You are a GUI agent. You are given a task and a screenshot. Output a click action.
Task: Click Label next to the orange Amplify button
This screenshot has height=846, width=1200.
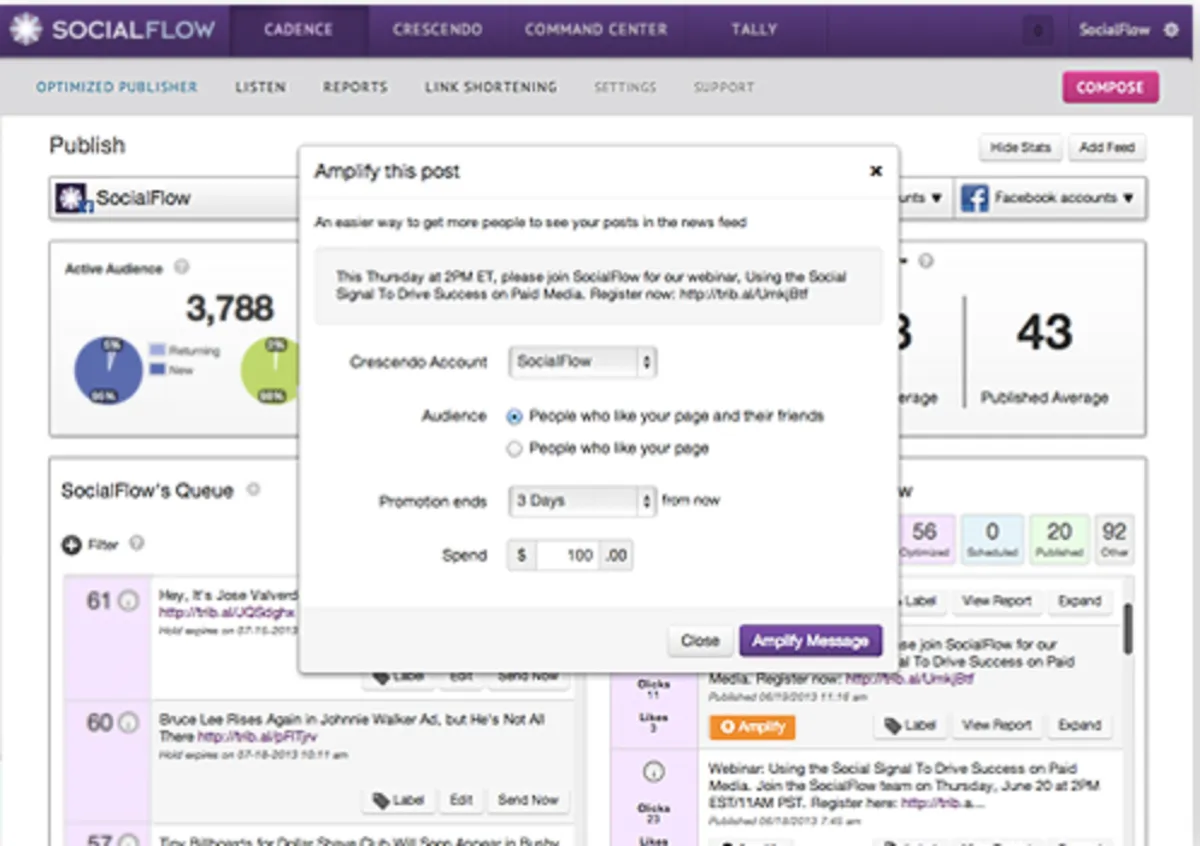[x=910, y=725]
